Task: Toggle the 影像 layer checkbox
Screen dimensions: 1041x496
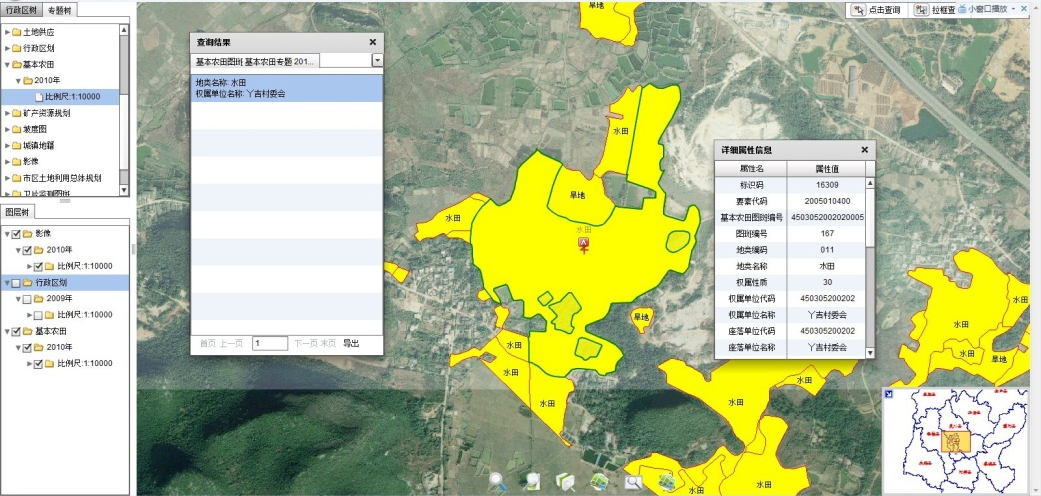Action: [17, 234]
